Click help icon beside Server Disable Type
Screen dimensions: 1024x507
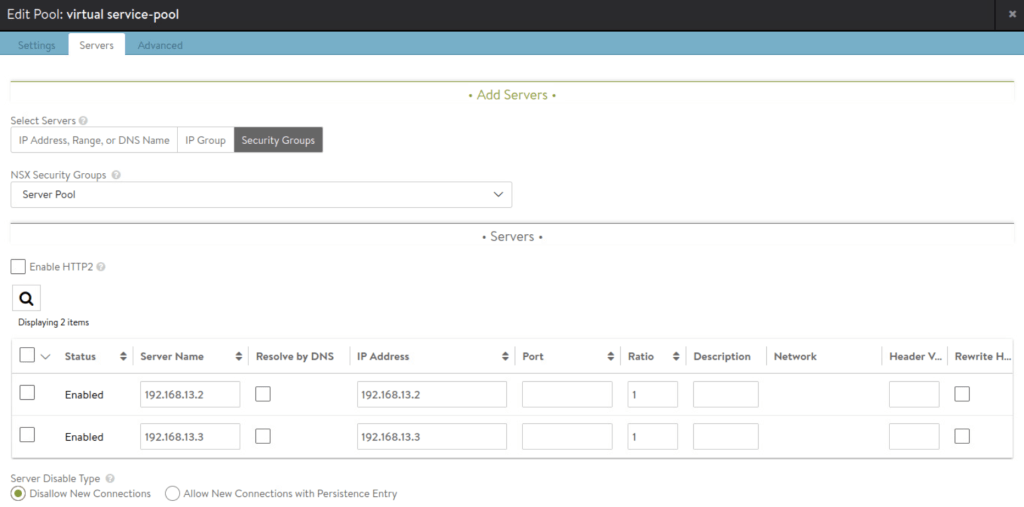109,479
